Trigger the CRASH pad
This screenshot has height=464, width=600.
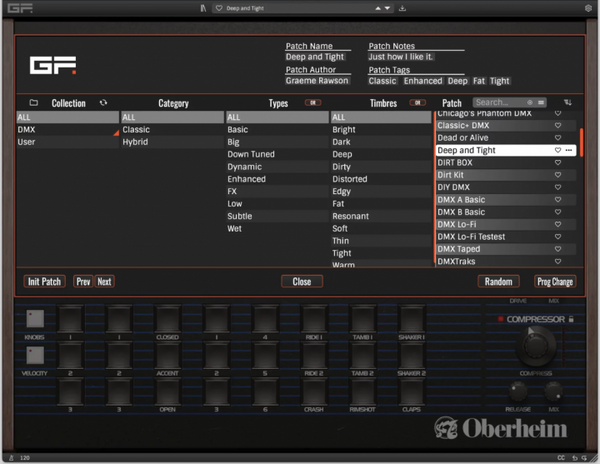click(314, 392)
